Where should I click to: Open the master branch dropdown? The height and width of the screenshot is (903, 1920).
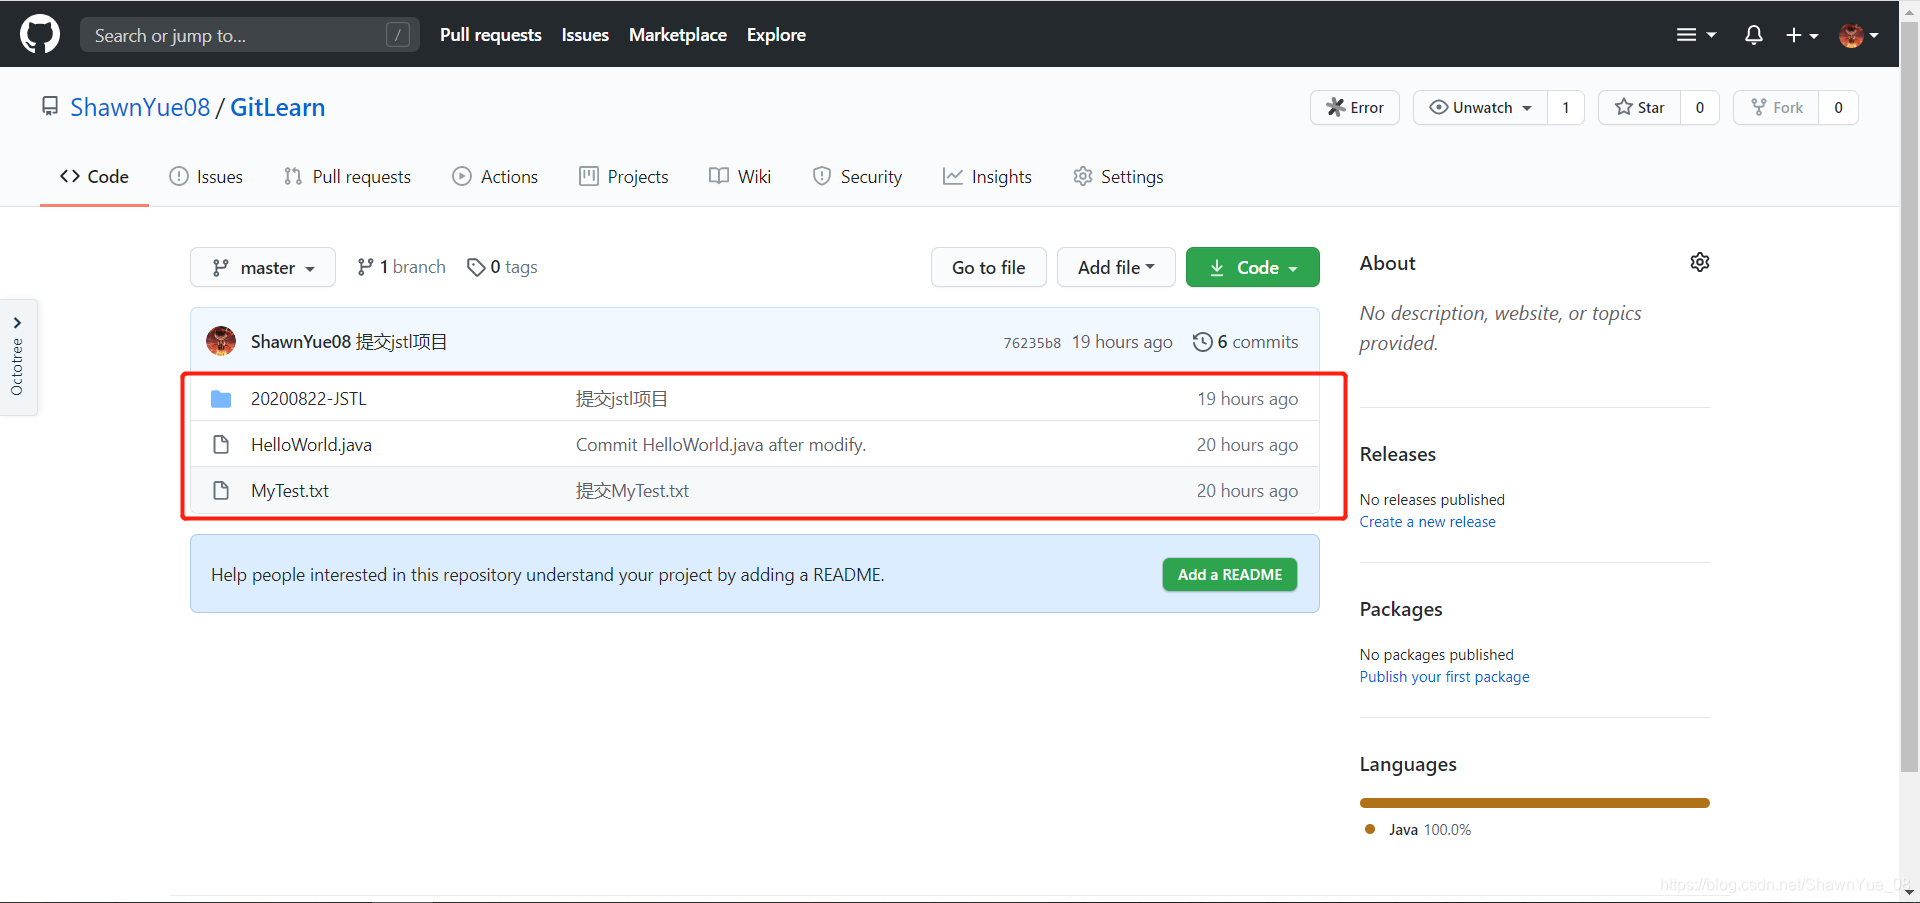(263, 267)
